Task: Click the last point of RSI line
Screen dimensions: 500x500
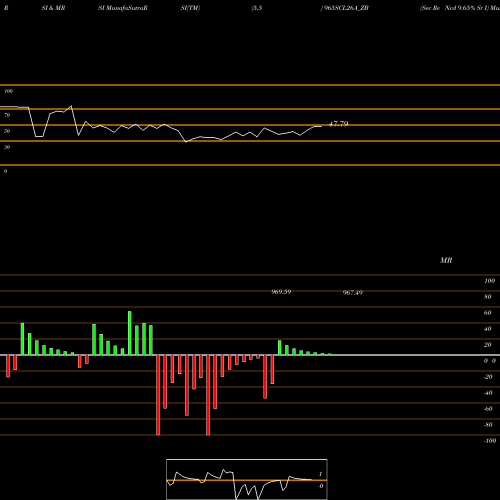Action: click(x=321, y=126)
